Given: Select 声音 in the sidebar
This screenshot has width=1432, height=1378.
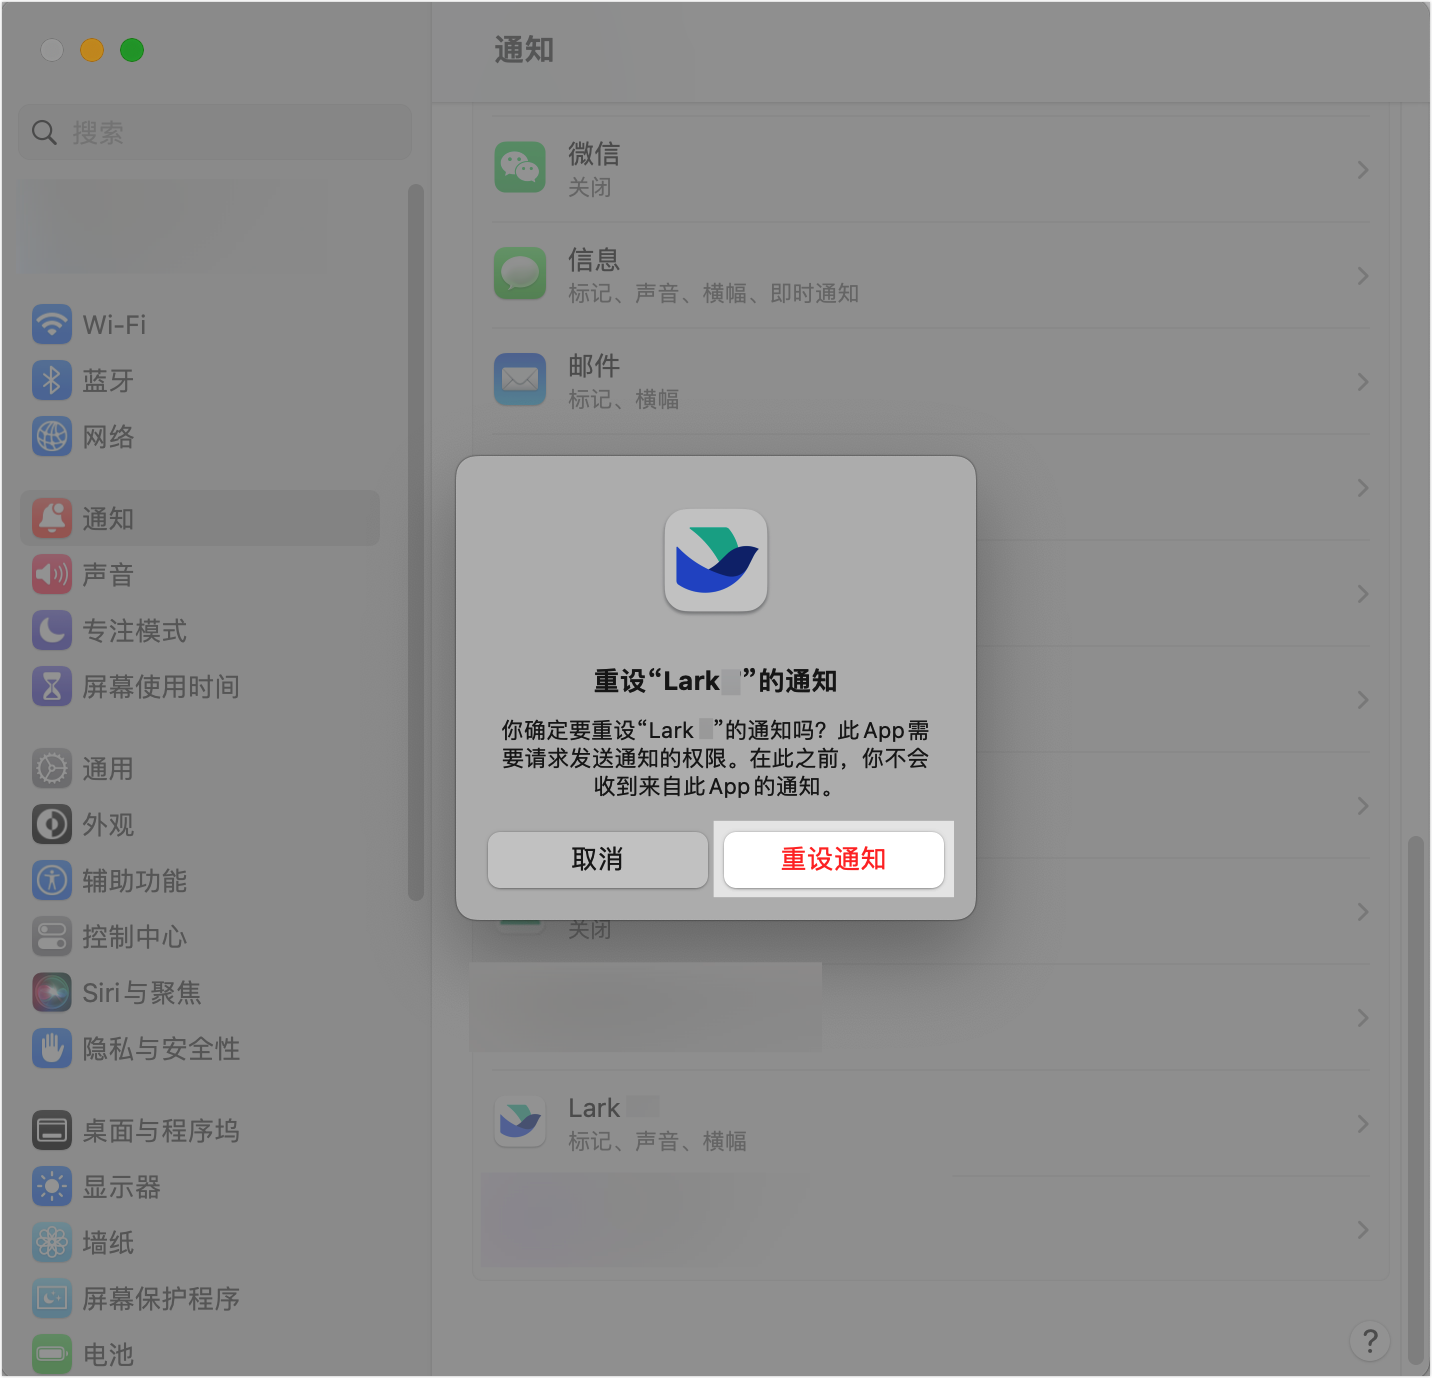Looking at the screenshot, I should pyautogui.click(x=108, y=575).
